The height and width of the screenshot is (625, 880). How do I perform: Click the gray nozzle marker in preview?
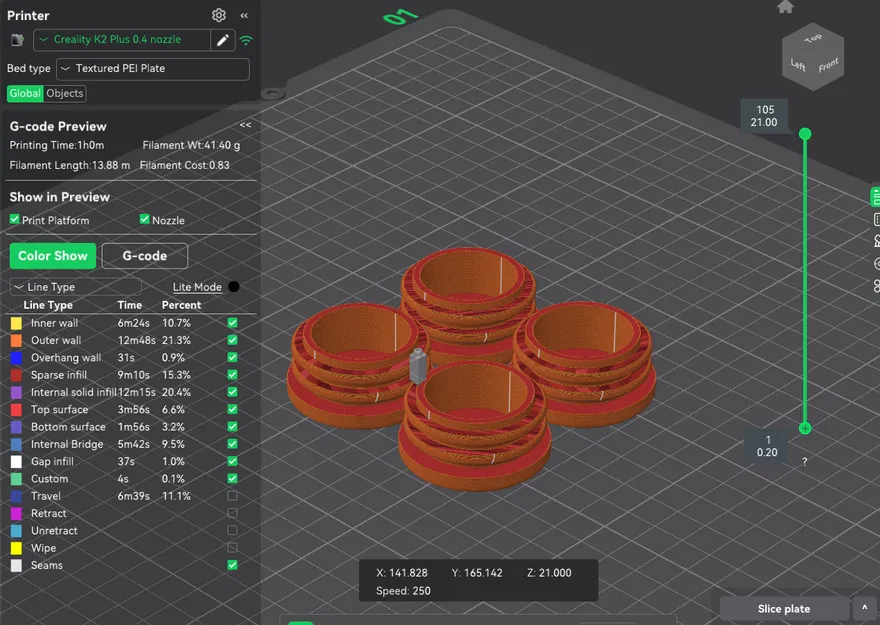pyautogui.click(x=418, y=365)
